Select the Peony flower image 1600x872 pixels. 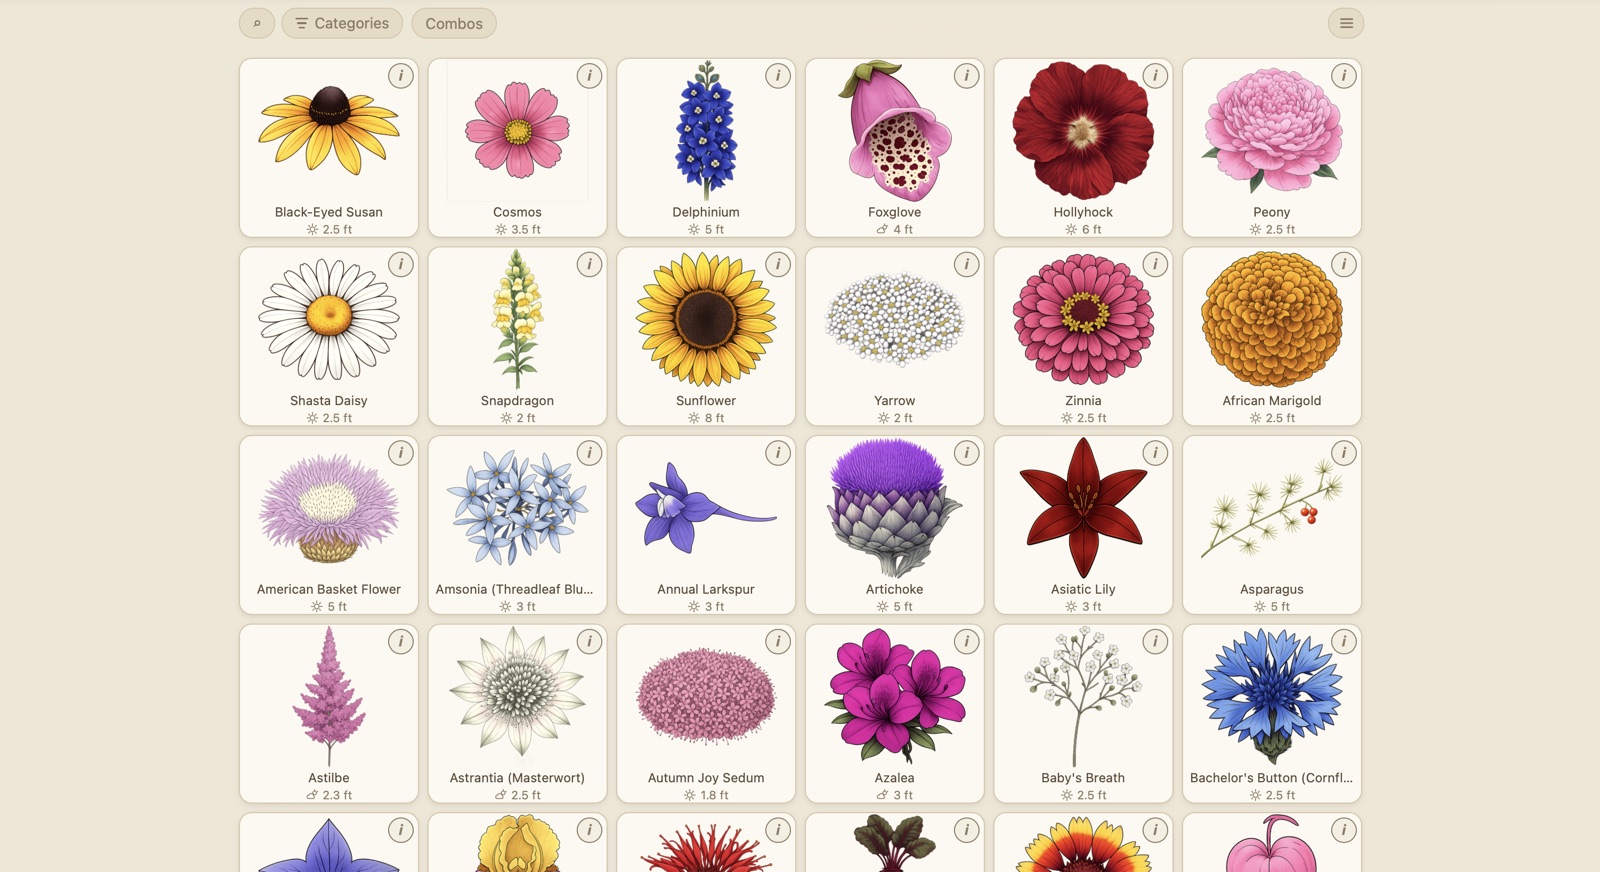click(x=1272, y=131)
